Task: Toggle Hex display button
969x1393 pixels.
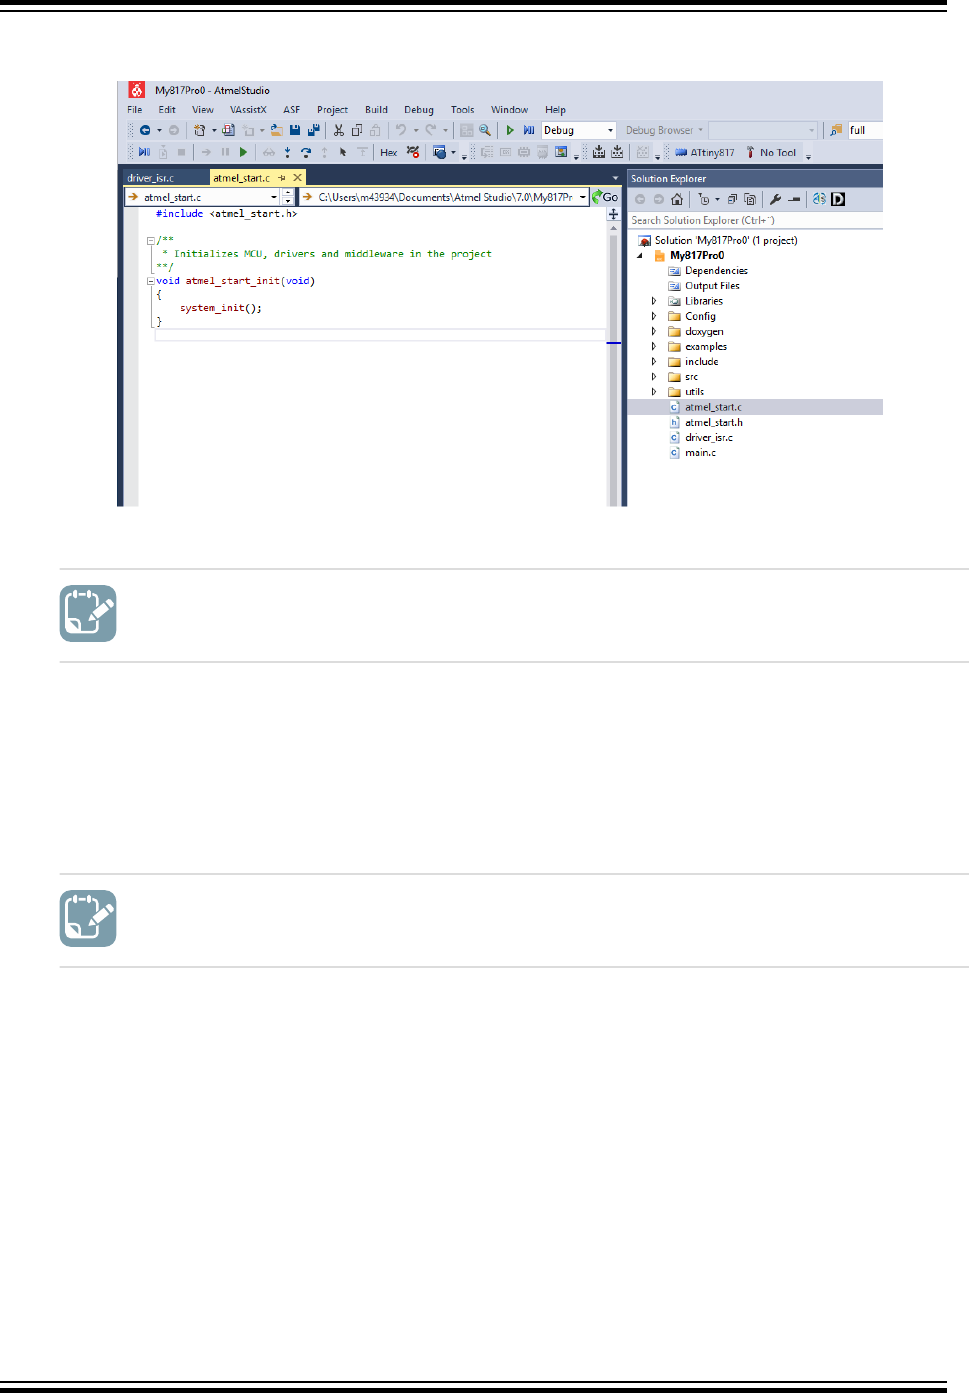Action: (388, 152)
